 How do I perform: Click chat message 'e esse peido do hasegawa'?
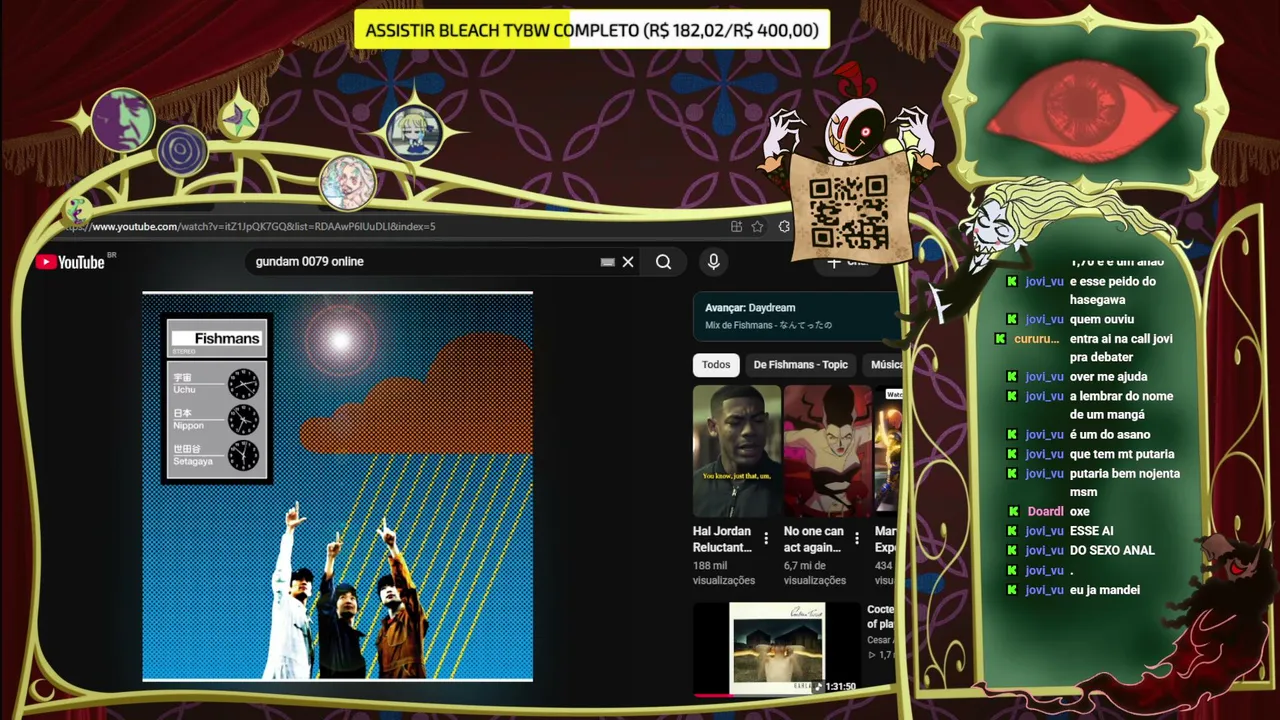pyautogui.click(x=1113, y=291)
